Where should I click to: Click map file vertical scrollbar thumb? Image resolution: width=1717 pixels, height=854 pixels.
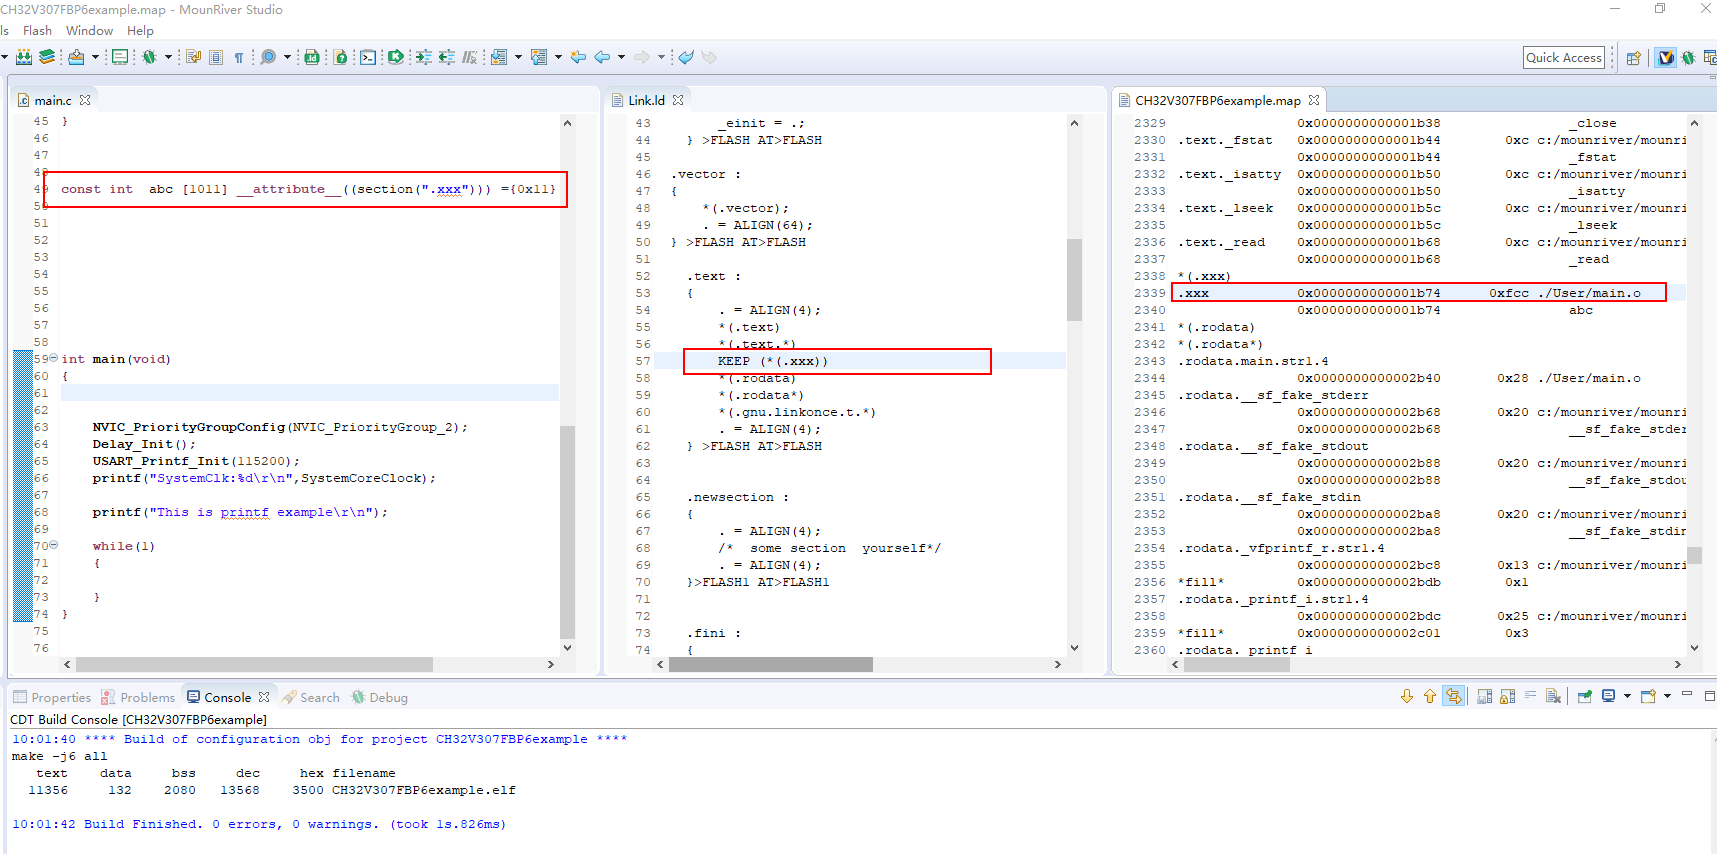point(1694,555)
